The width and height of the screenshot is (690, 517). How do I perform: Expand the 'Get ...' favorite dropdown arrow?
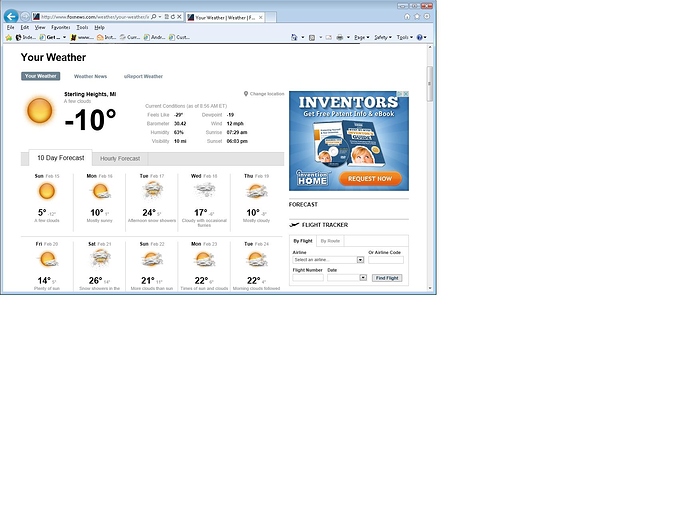click(x=64, y=37)
